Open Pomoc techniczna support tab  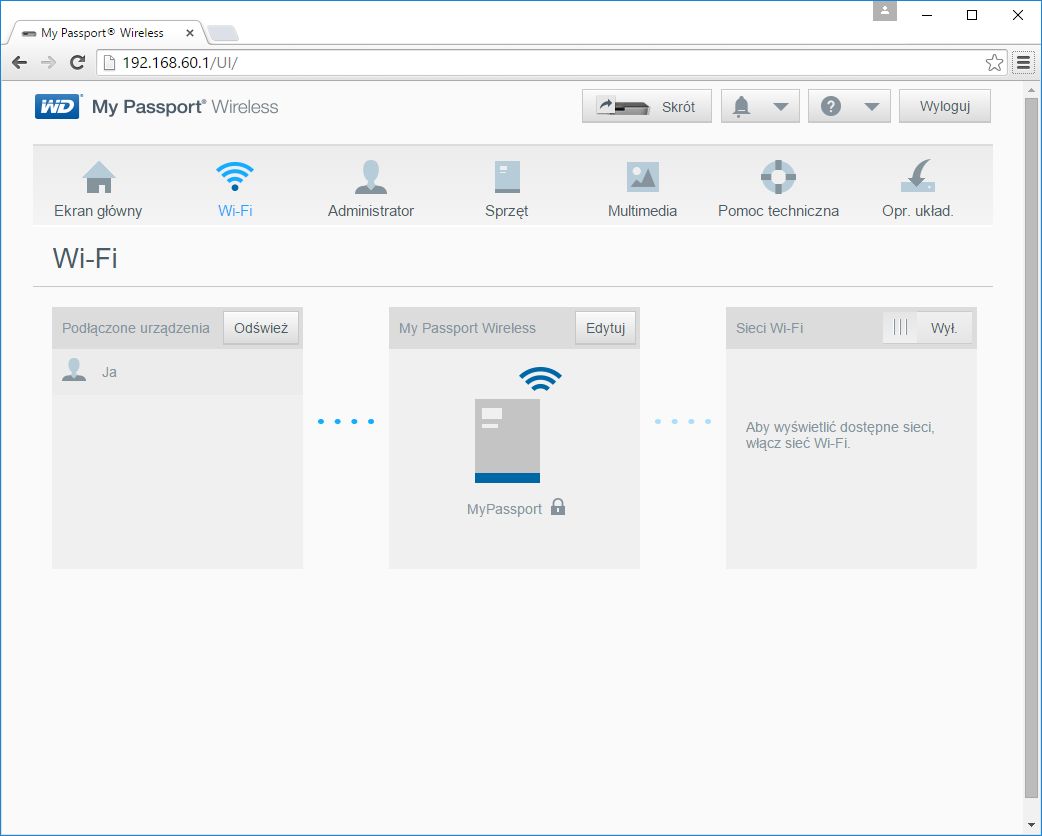click(x=778, y=189)
